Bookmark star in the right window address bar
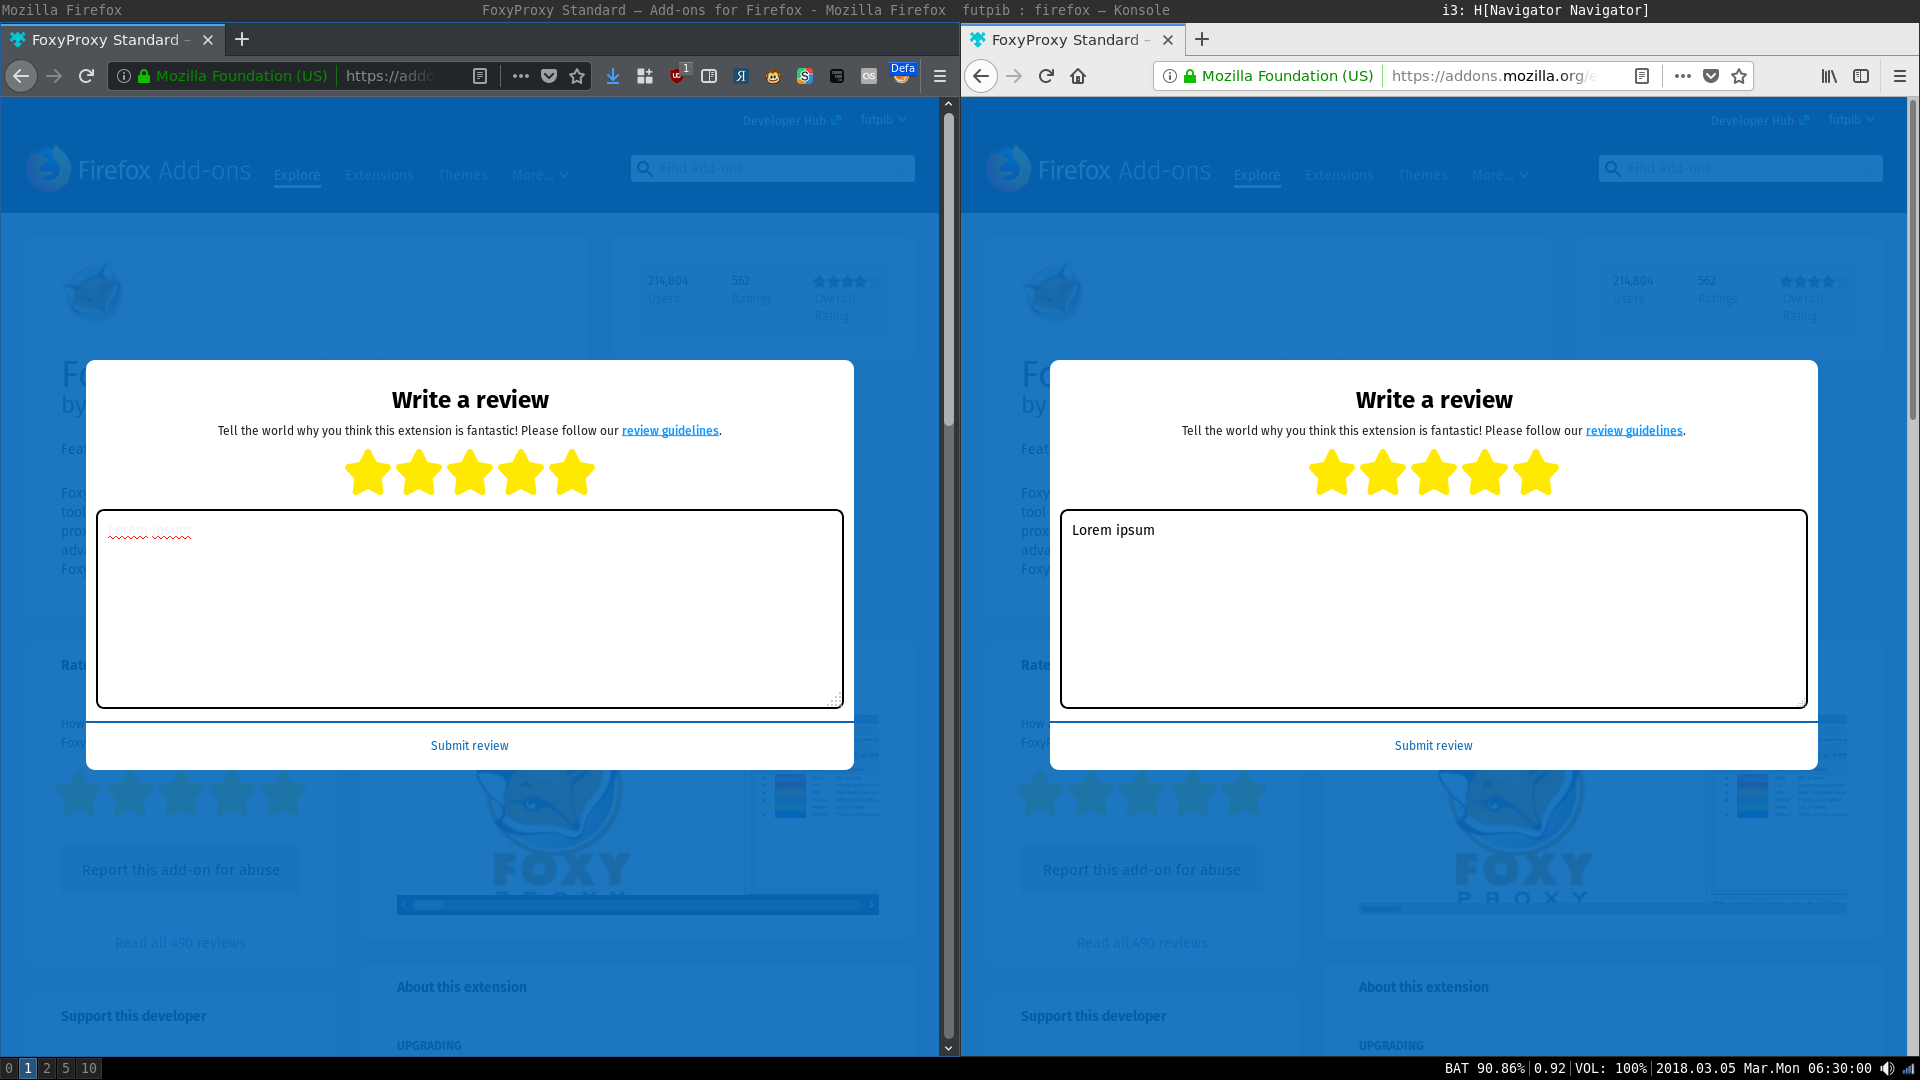The image size is (1920, 1080). coord(1739,76)
